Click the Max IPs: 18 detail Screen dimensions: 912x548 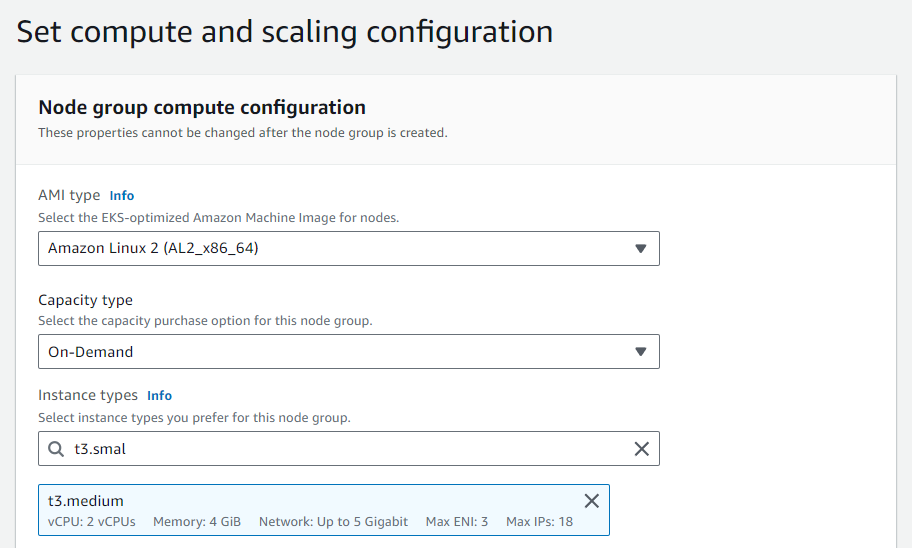(539, 522)
